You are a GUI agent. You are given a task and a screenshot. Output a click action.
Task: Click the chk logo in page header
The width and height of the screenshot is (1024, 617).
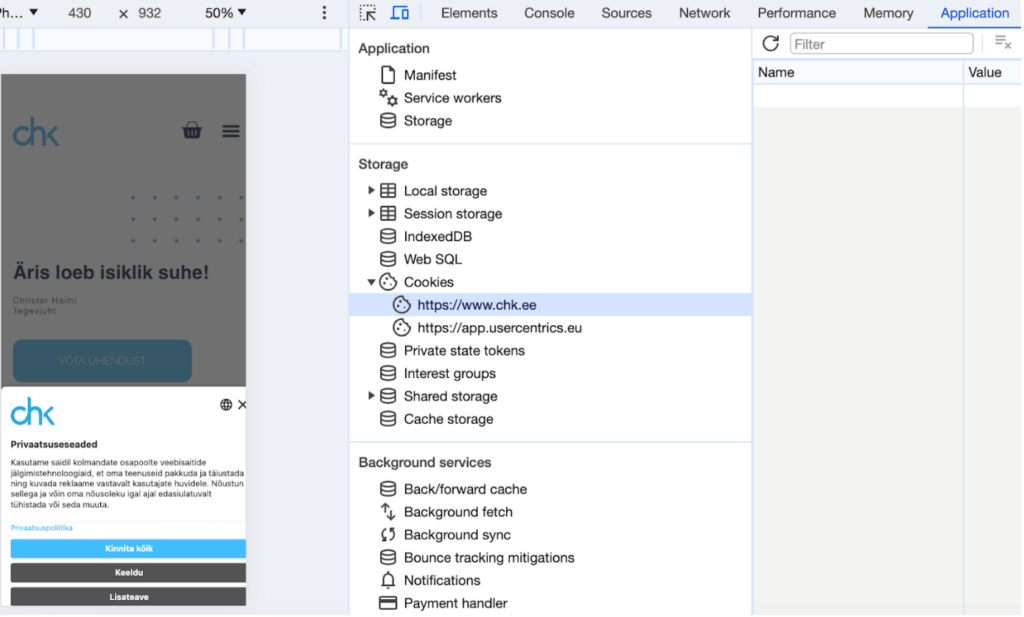tap(36, 132)
